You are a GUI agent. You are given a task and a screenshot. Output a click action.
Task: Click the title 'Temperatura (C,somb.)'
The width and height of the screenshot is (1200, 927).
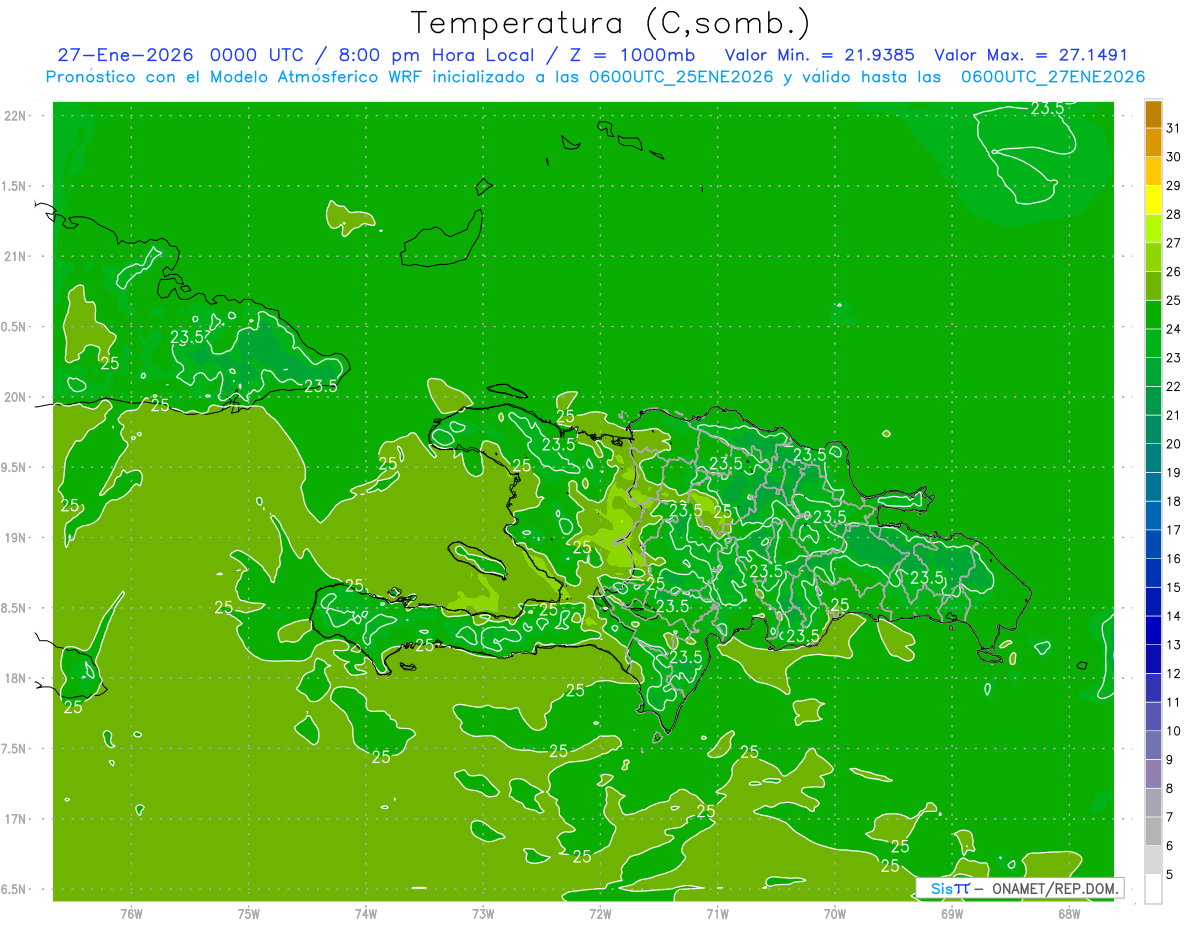tap(611, 23)
